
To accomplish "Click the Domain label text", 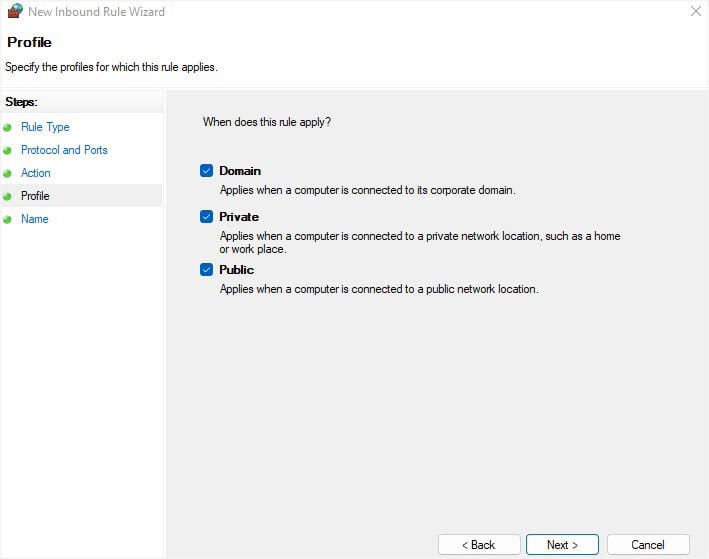I will tap(240, 171).
